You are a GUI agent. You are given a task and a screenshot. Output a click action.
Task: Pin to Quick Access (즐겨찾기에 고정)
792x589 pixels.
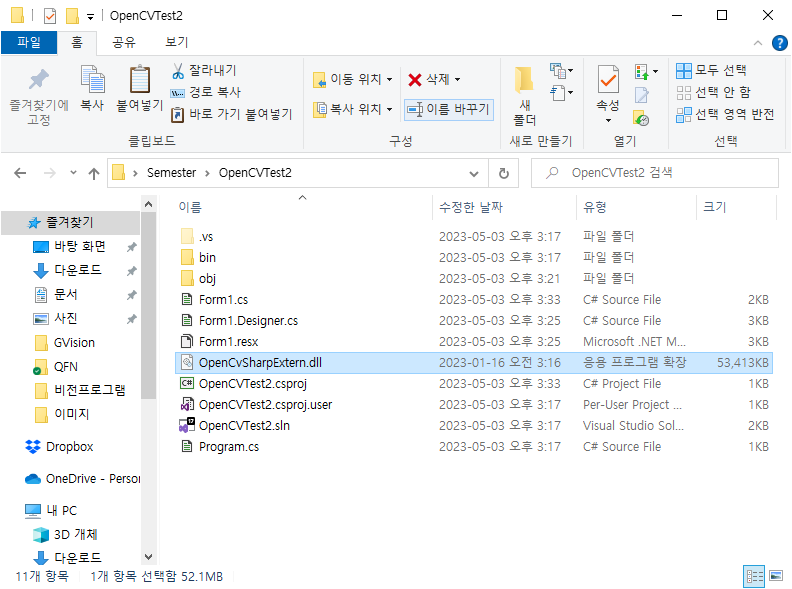coord(38,96)
